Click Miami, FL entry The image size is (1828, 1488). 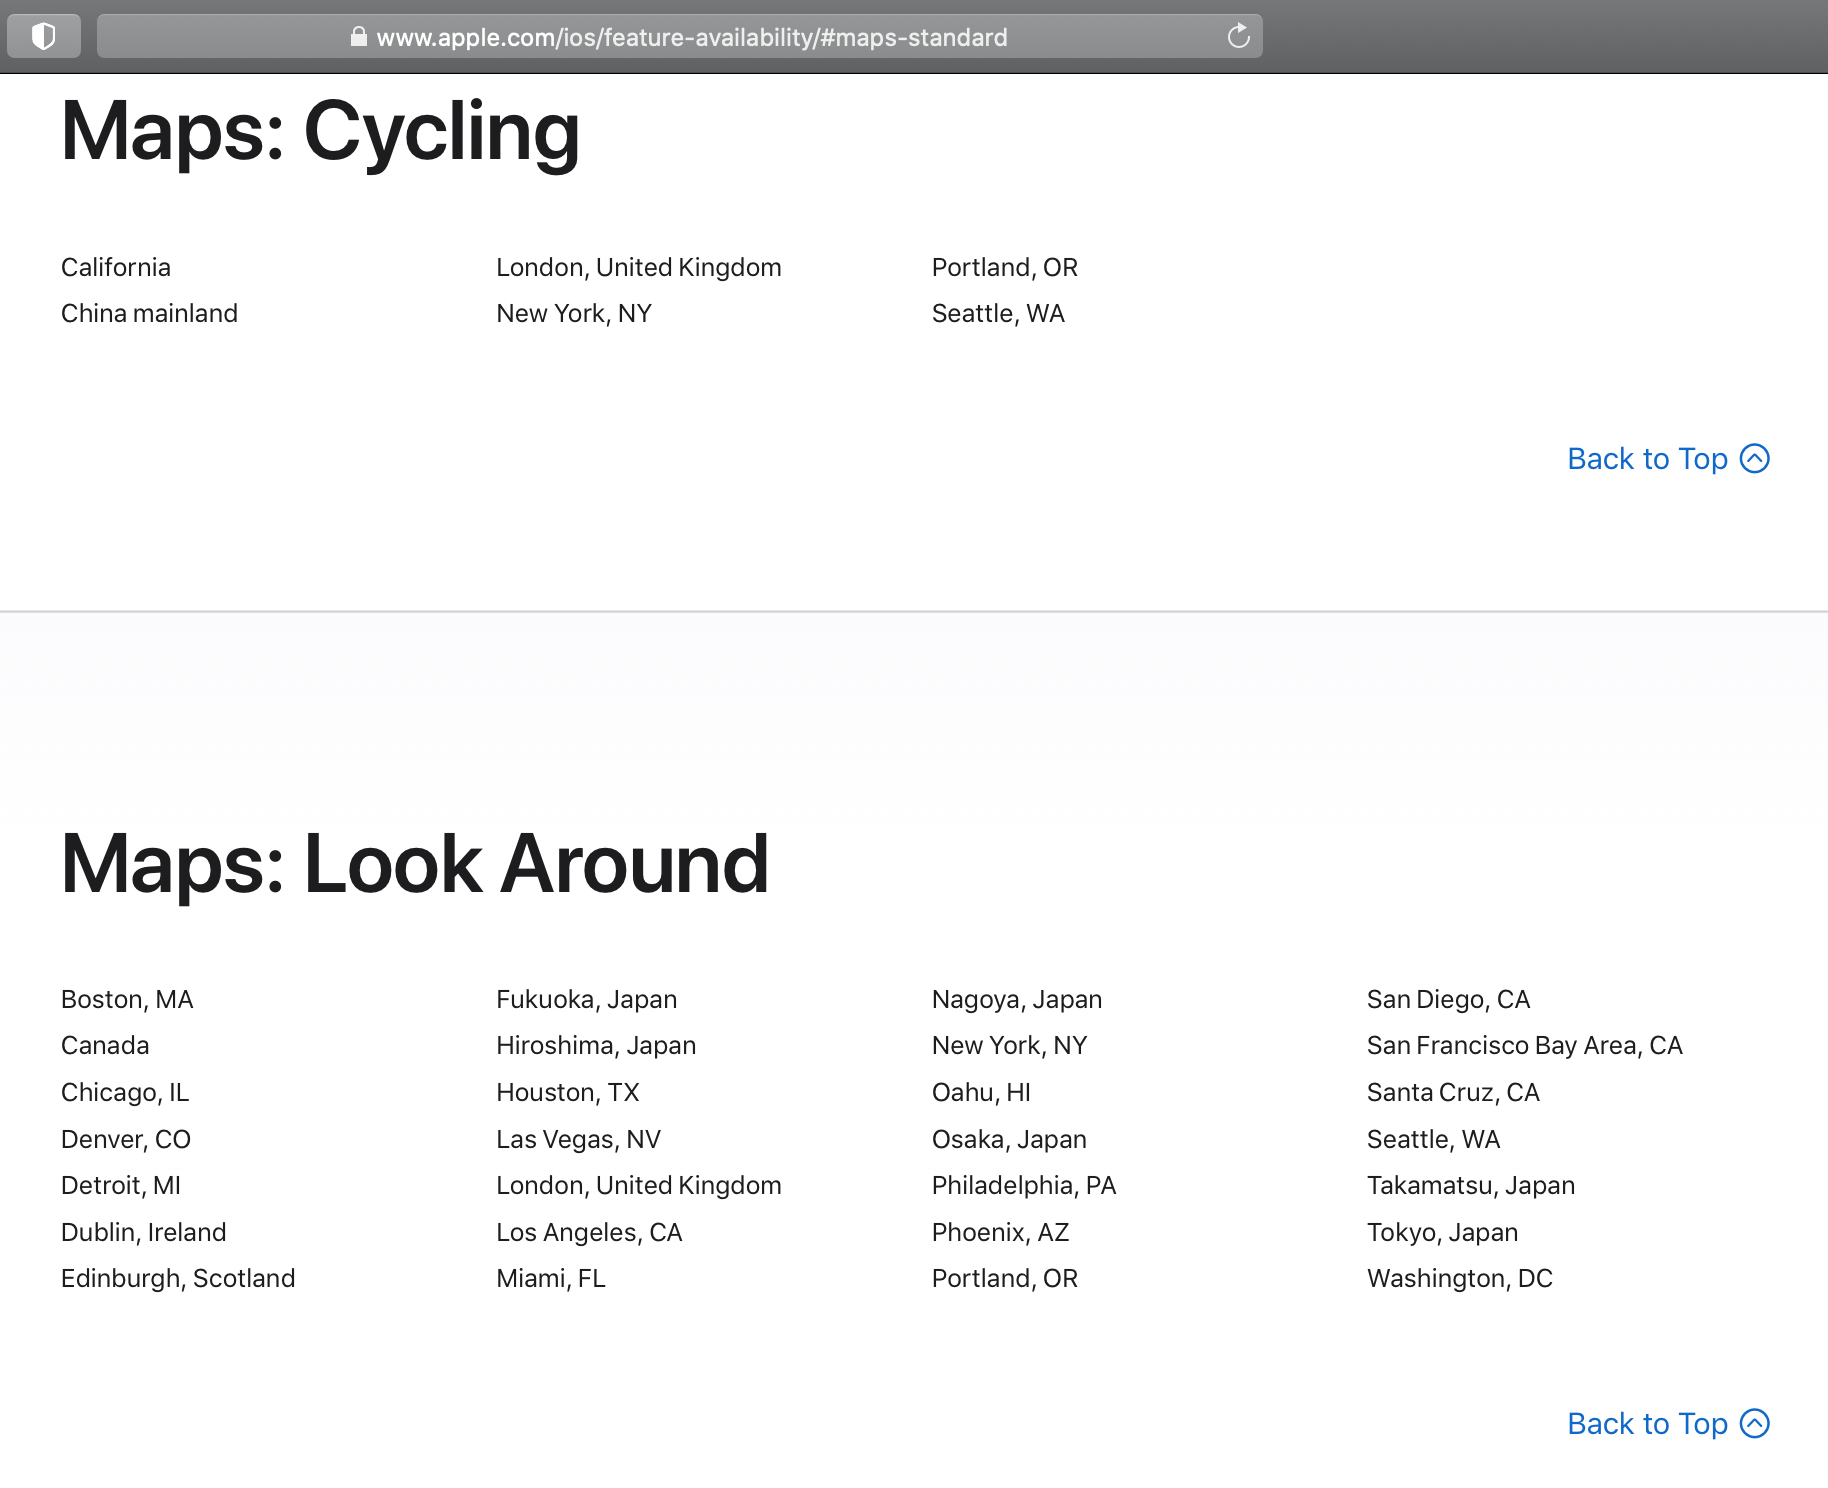pyautogui.click(x=551, y=1279)
